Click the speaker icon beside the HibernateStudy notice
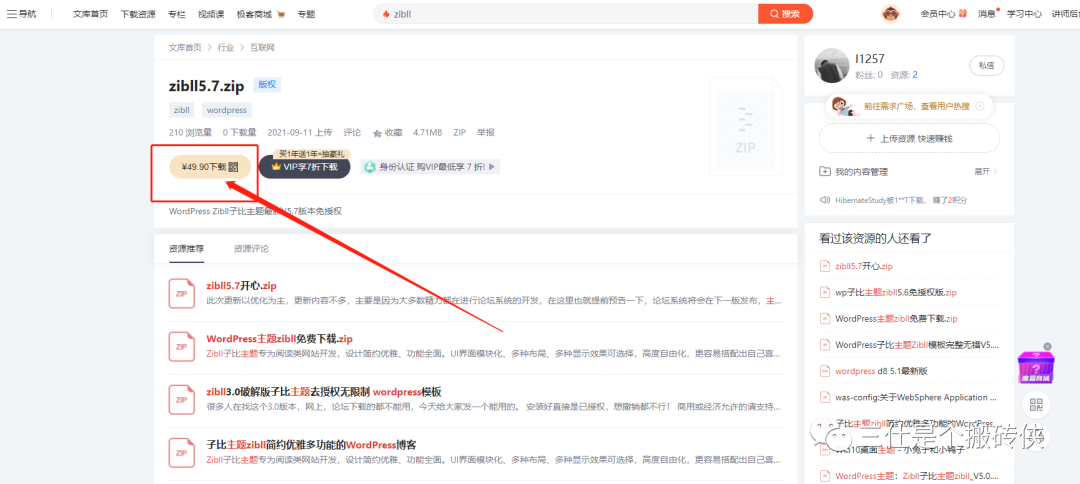This screenshot has width=1080, height=484. tap(824, 200)
